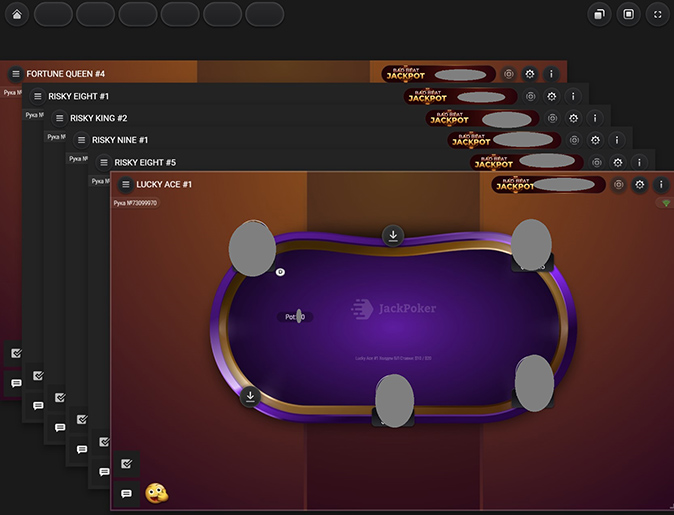Open Bad Beat Jackpot on Risky Nine #1
Screen dimensions: 674x515
click(504, 140)
